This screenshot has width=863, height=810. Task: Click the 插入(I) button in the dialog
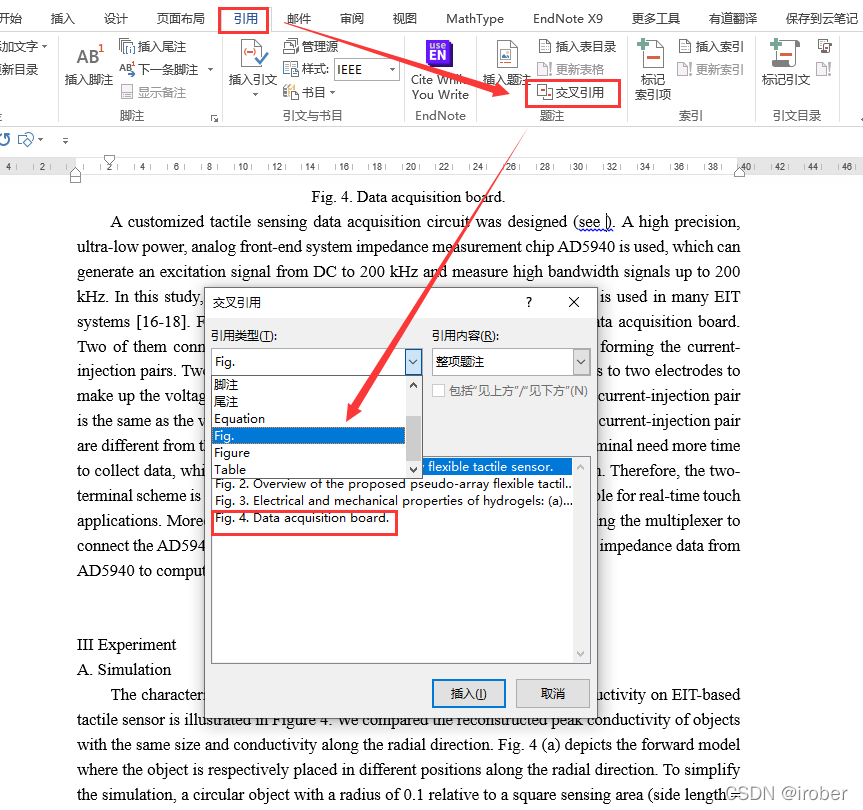click(x=468, y=693)
